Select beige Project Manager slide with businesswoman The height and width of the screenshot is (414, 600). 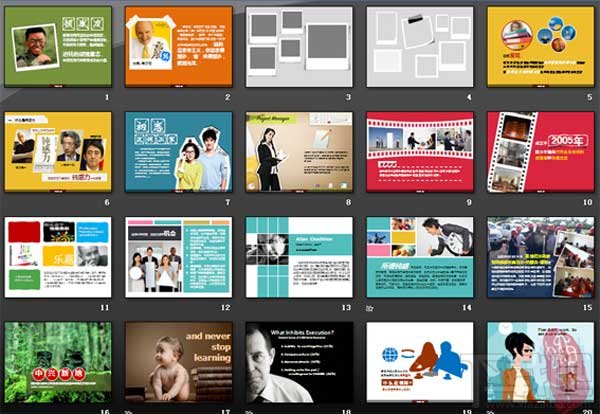click(x=299, y=152)
